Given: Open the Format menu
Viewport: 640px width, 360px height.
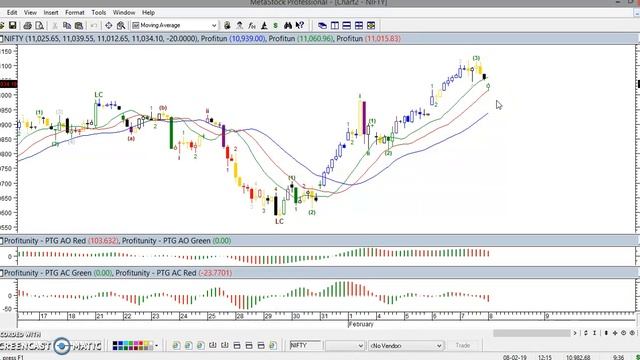Looking at the screenshot, I should (75, 13).
